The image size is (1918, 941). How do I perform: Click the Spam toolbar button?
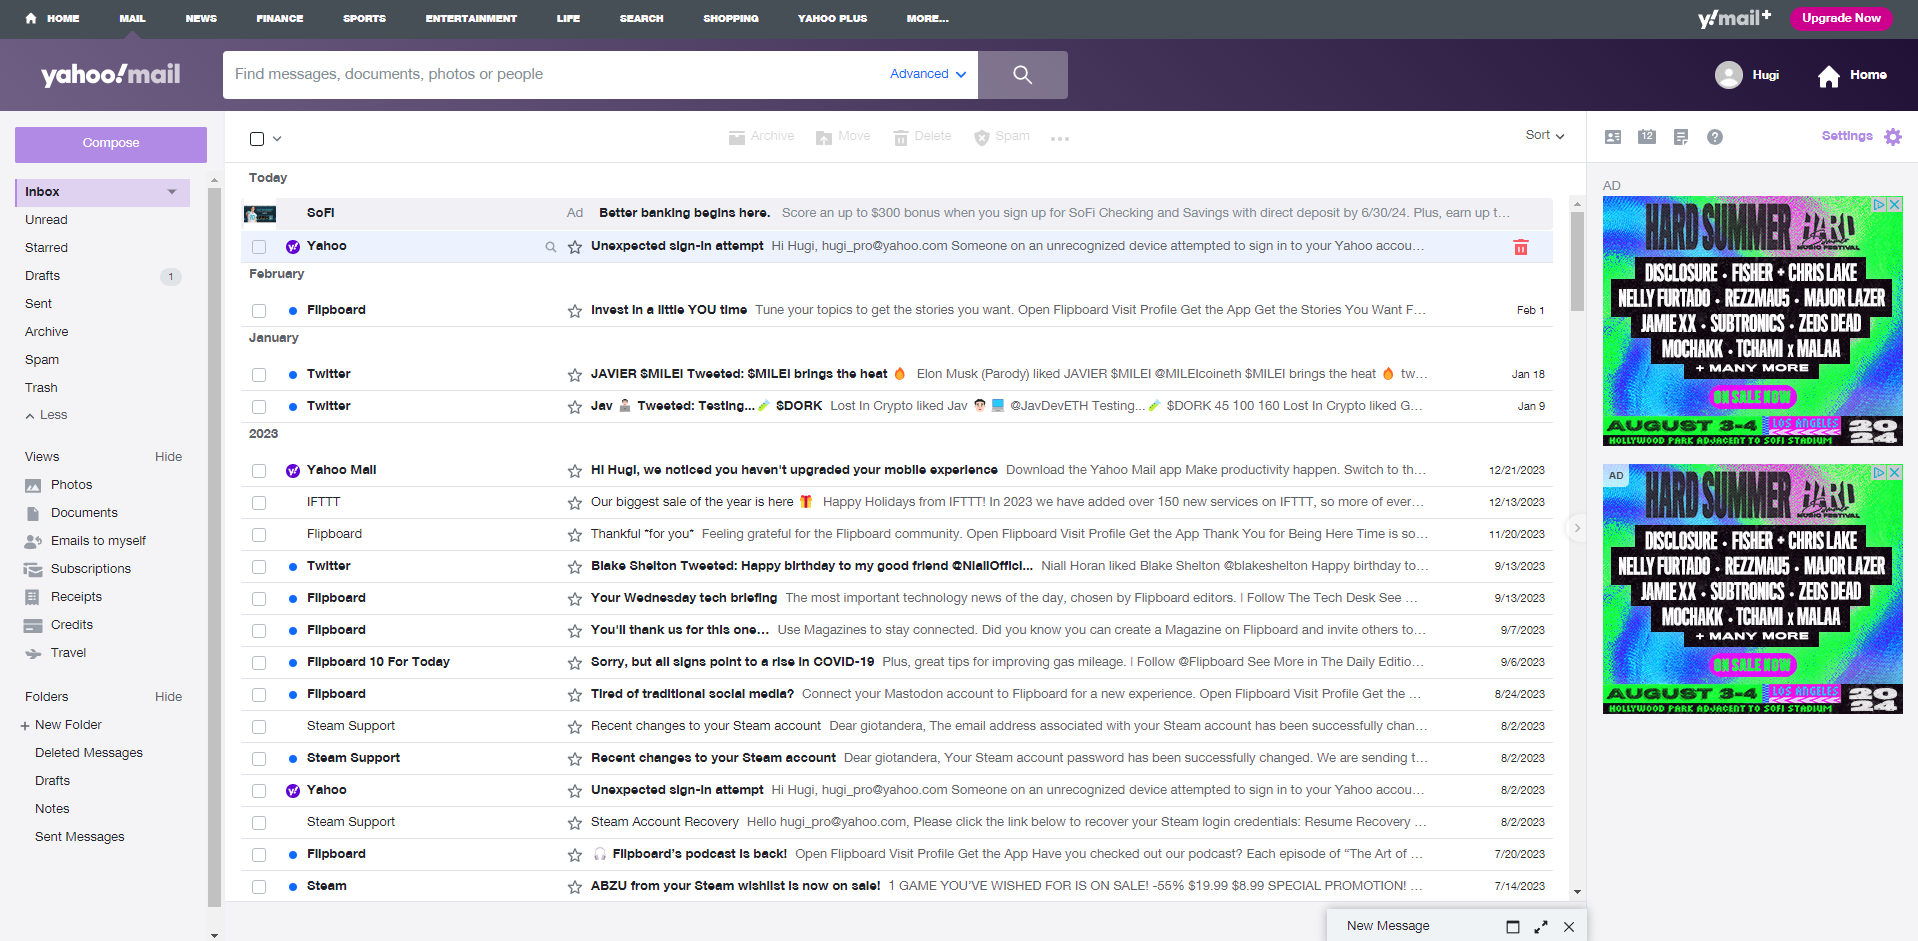click(x=1002, y=137)
